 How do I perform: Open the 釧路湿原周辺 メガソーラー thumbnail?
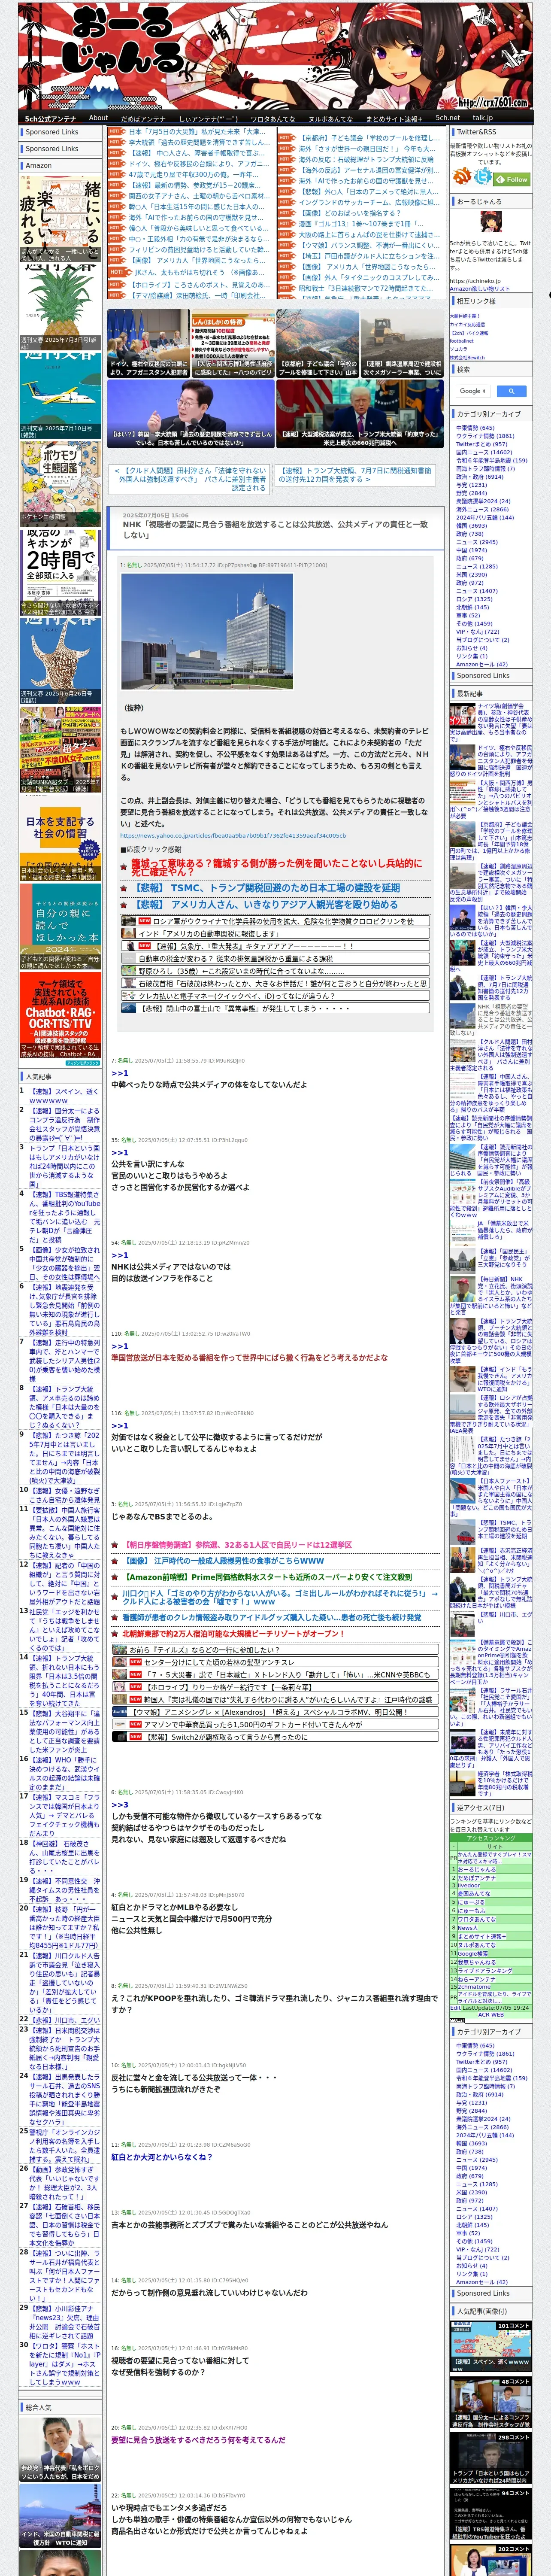[x=402, y=344]
